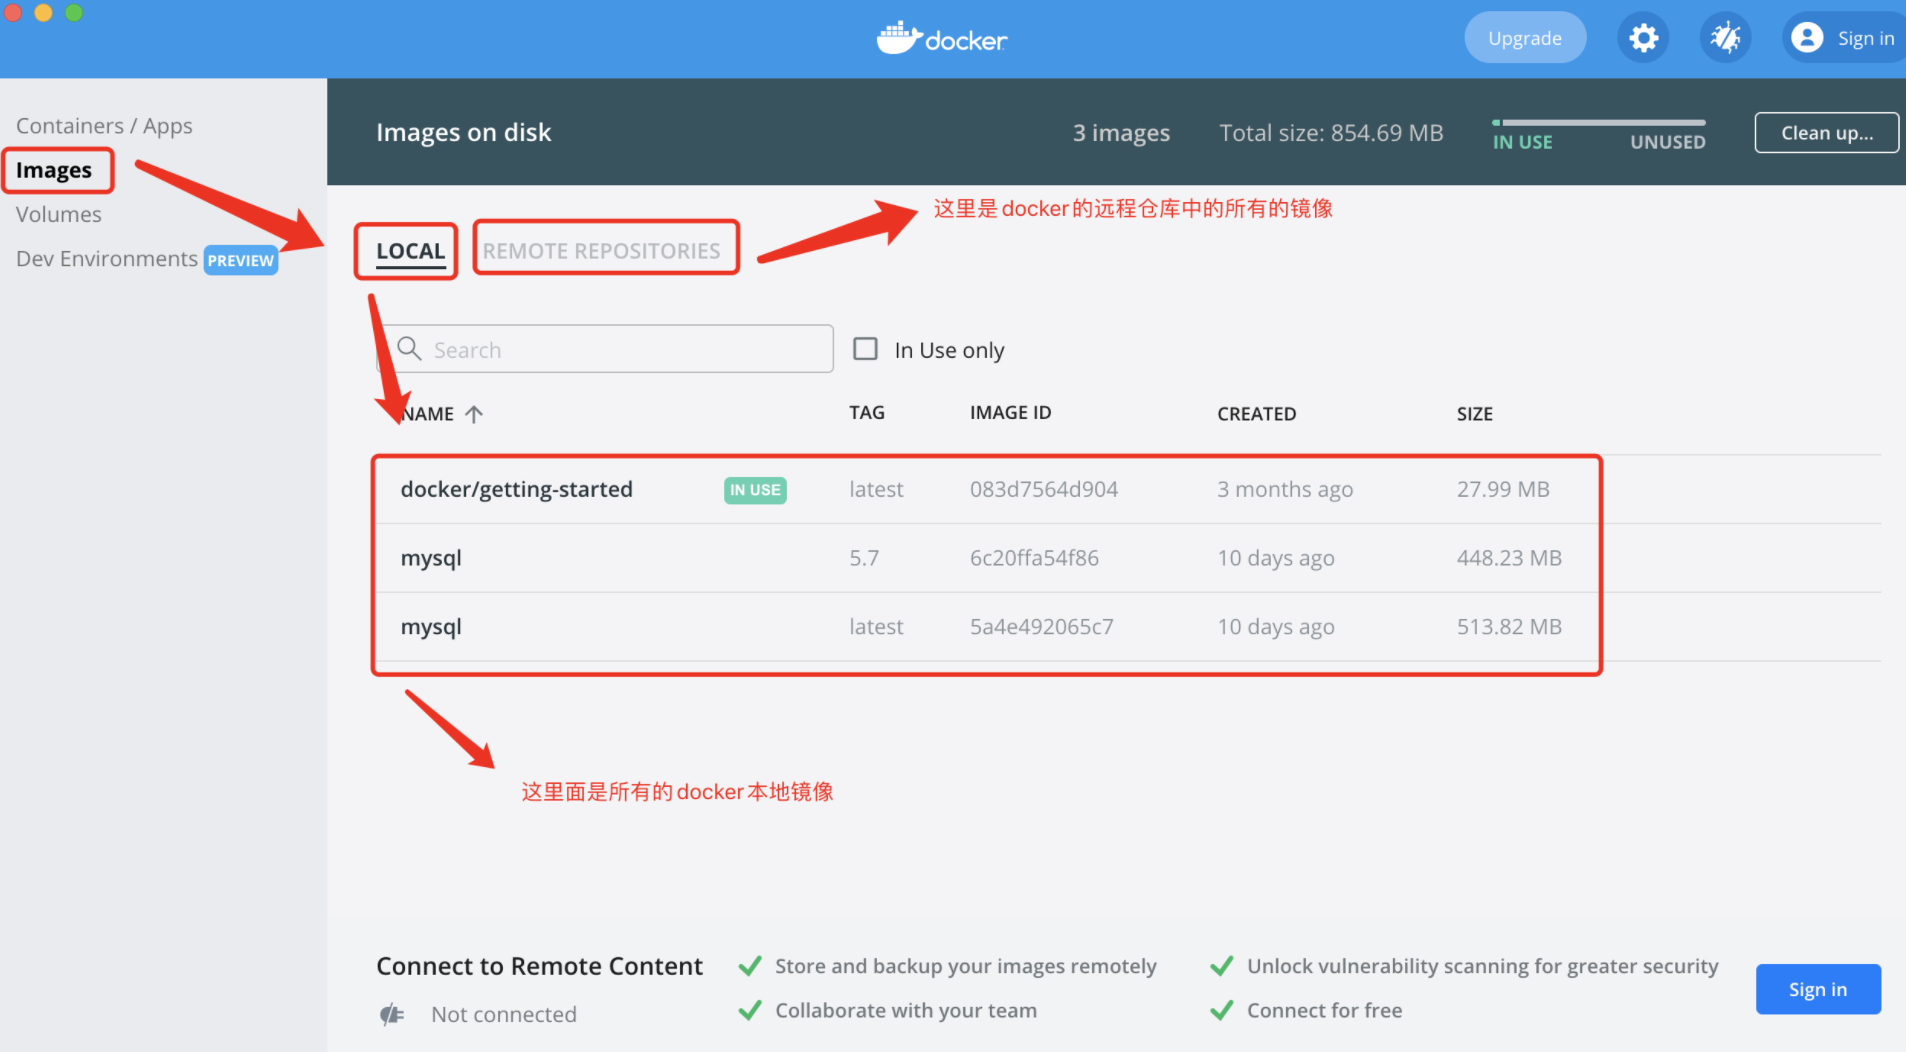Click image ID 6c20ffa54f86
Image resolution: width=1906 pixels, height=1052 pixels.
pyautogui.click(x=1034, y=558)
